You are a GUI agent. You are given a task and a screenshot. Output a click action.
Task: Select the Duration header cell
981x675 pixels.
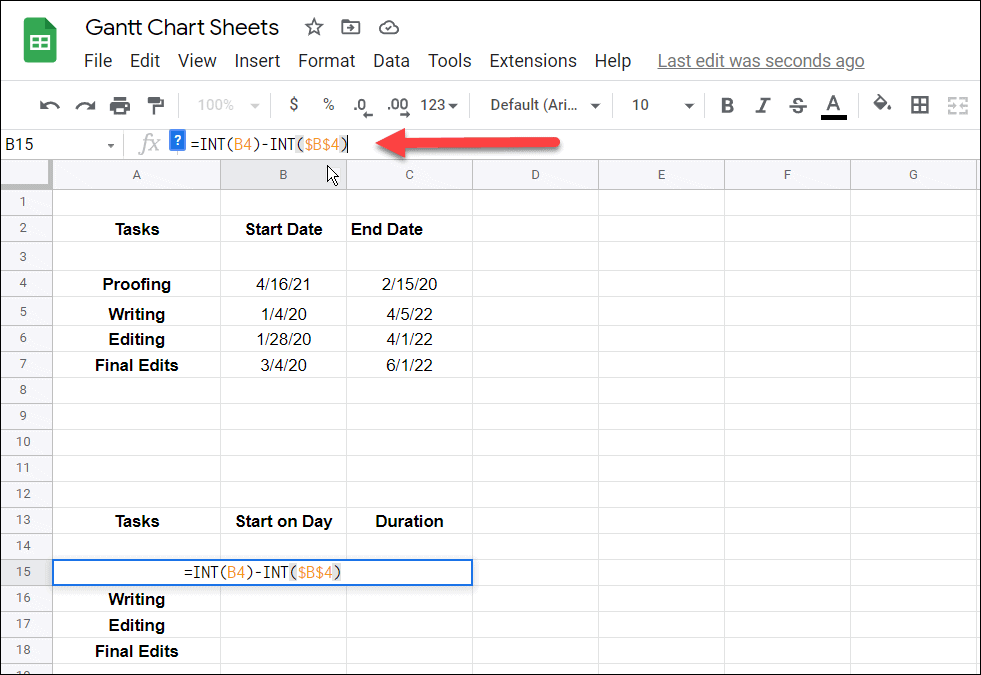[x=409, y=521]
